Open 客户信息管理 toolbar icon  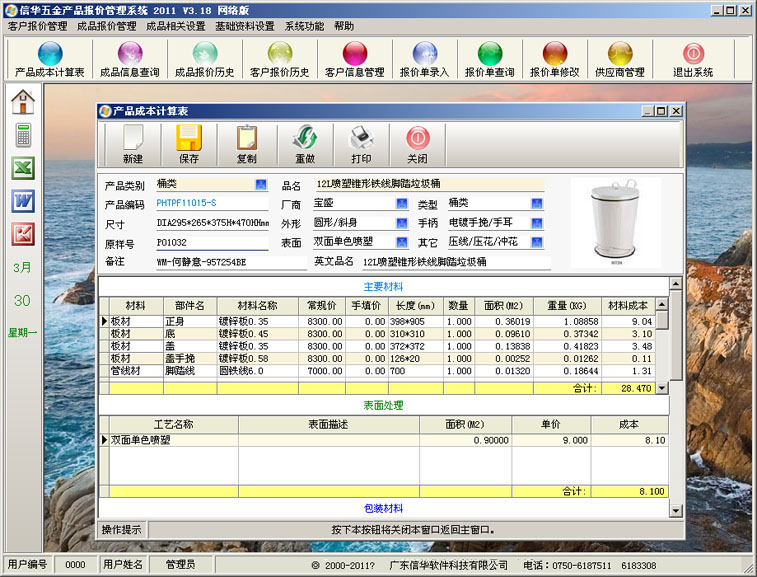click(x=354, y=59)
